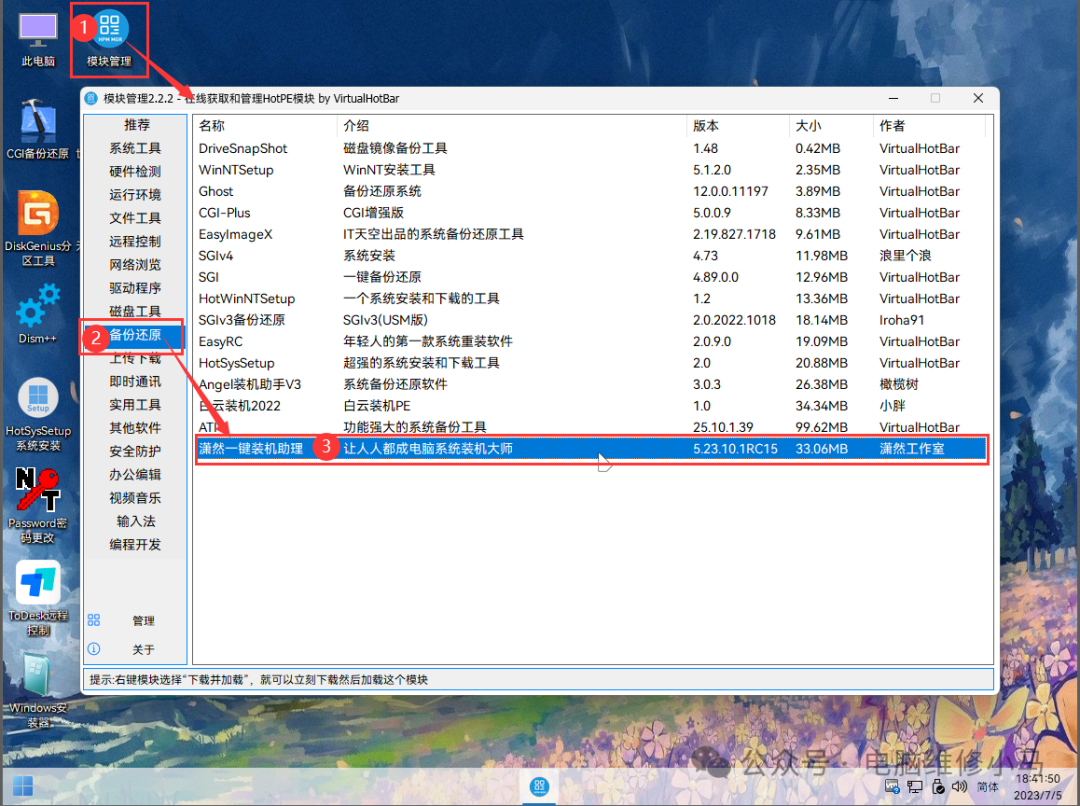Sort by the 作者 column header

(930, 125)
